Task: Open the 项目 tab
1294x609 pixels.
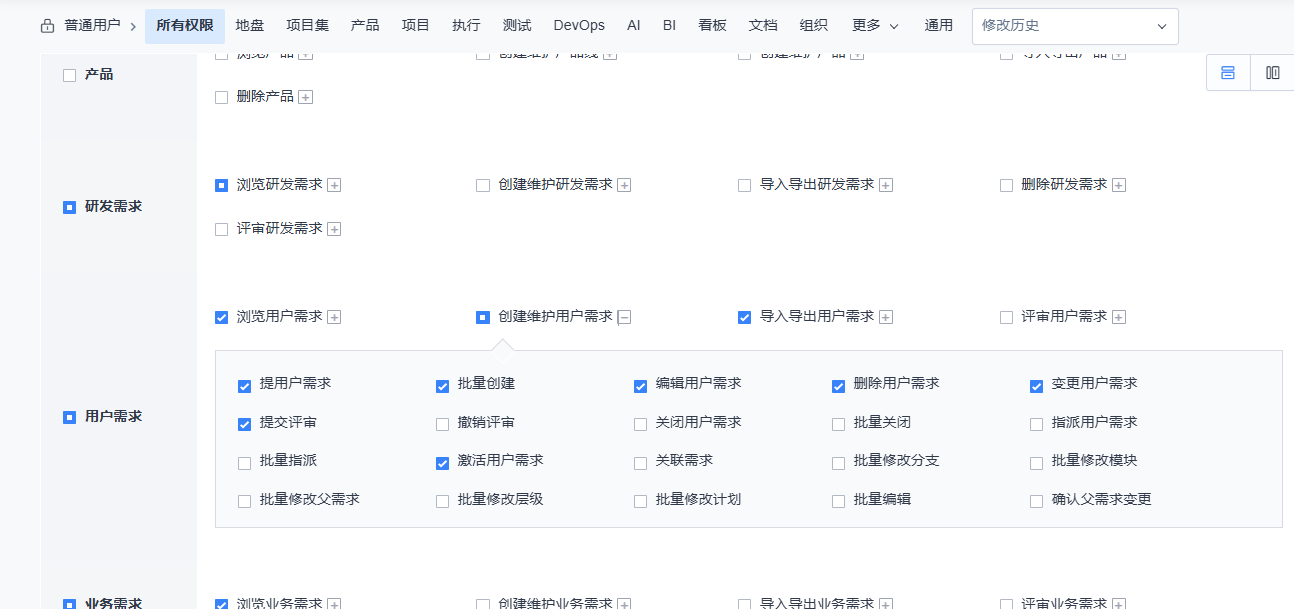Action: pos(416,26)
